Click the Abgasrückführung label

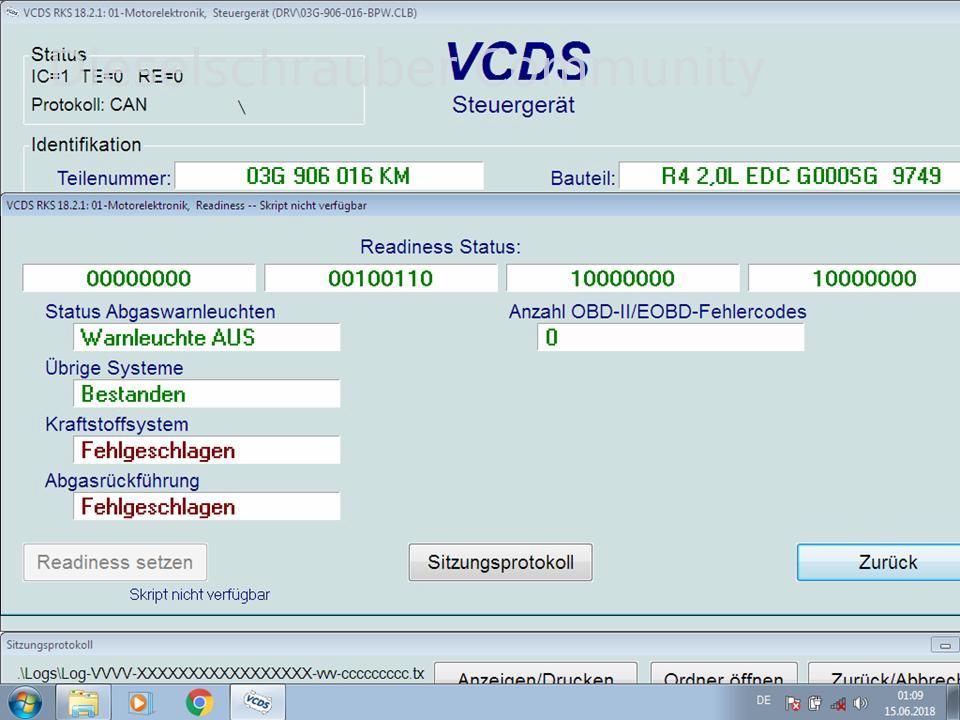click(x=122, y=481)
